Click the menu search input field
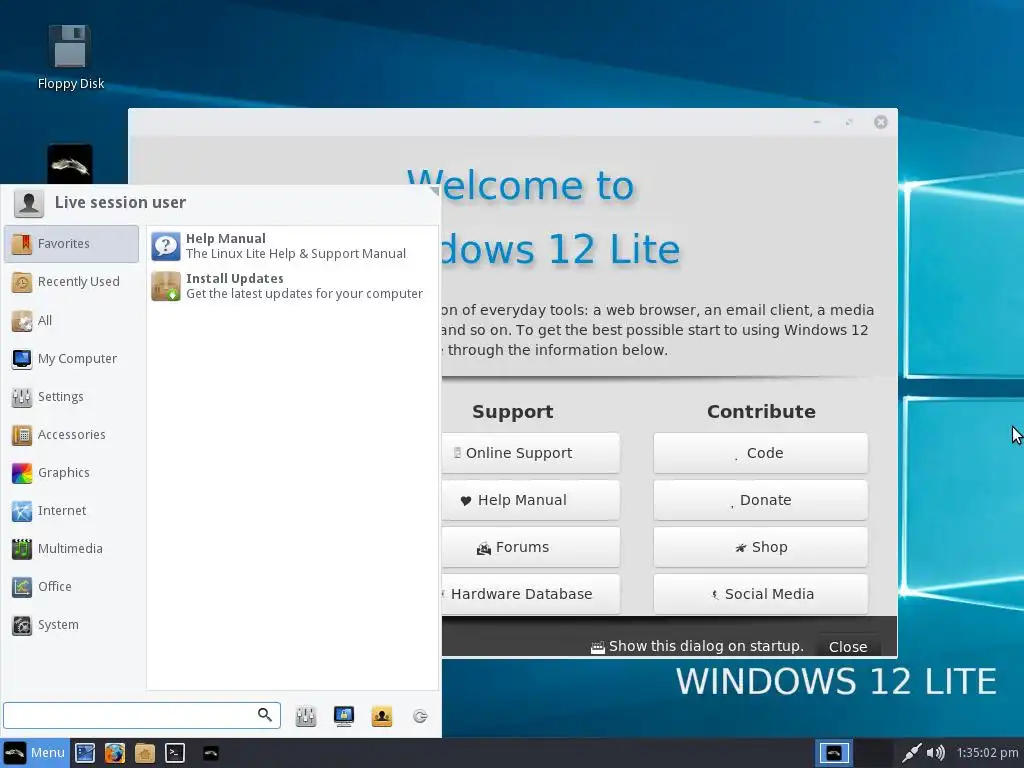 tap(142, 715)
